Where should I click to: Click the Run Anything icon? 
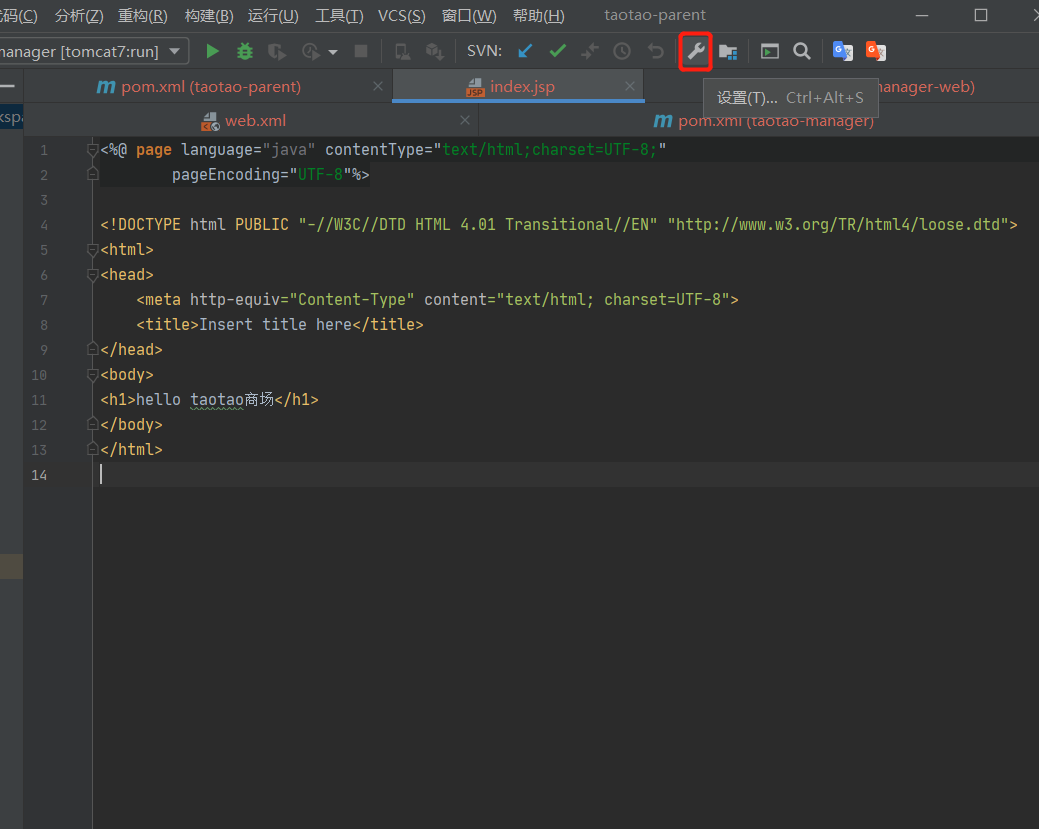tap(769, 51)
